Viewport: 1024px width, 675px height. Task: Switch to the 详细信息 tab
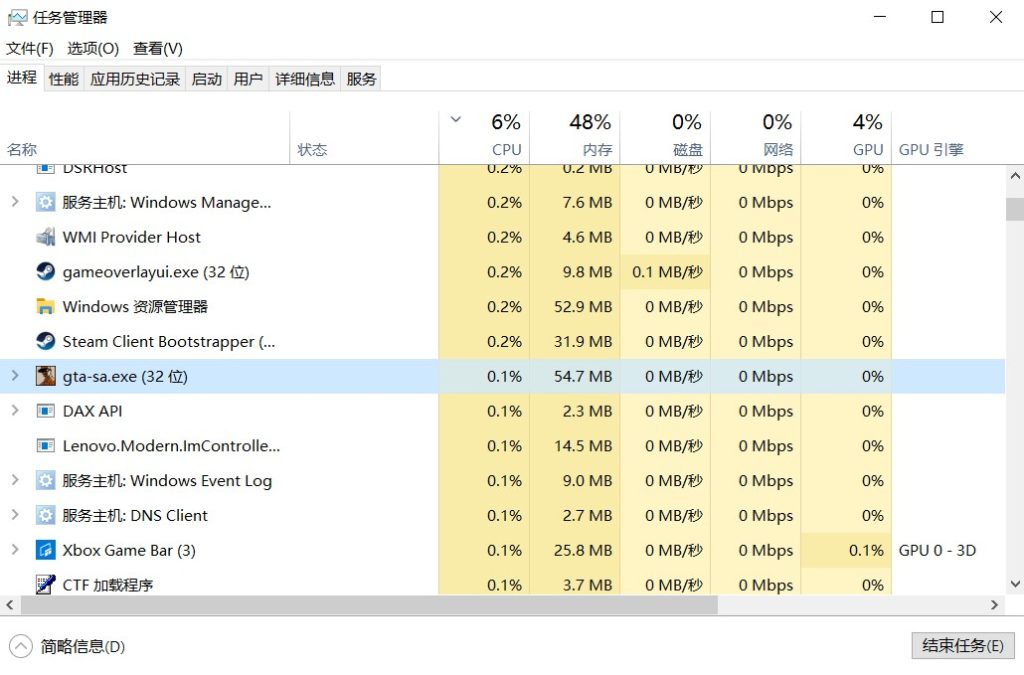305,79
